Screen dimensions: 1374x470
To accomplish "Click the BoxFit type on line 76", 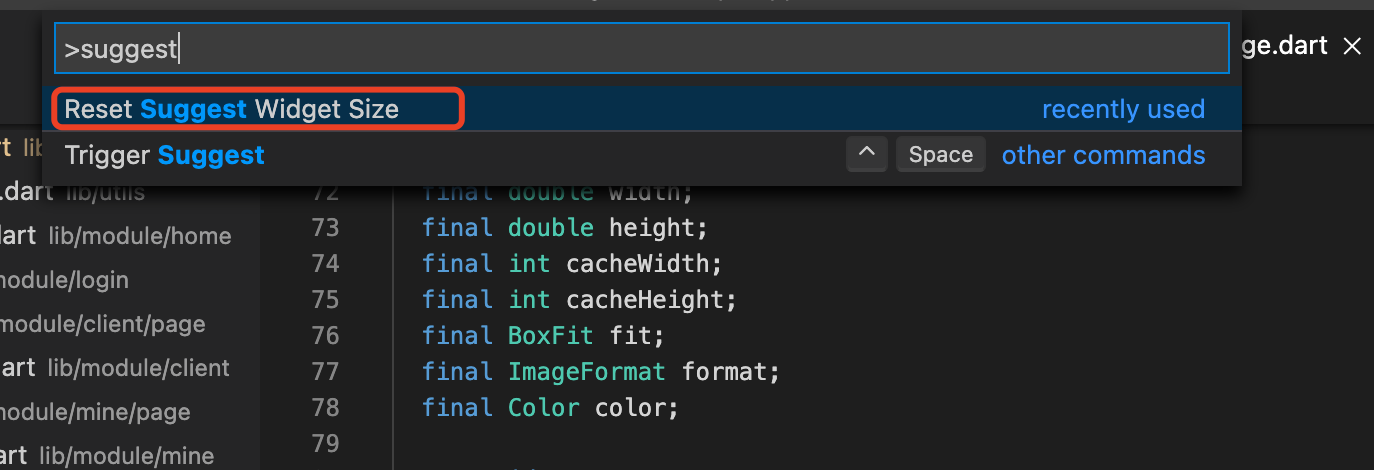I will [551, 335].
